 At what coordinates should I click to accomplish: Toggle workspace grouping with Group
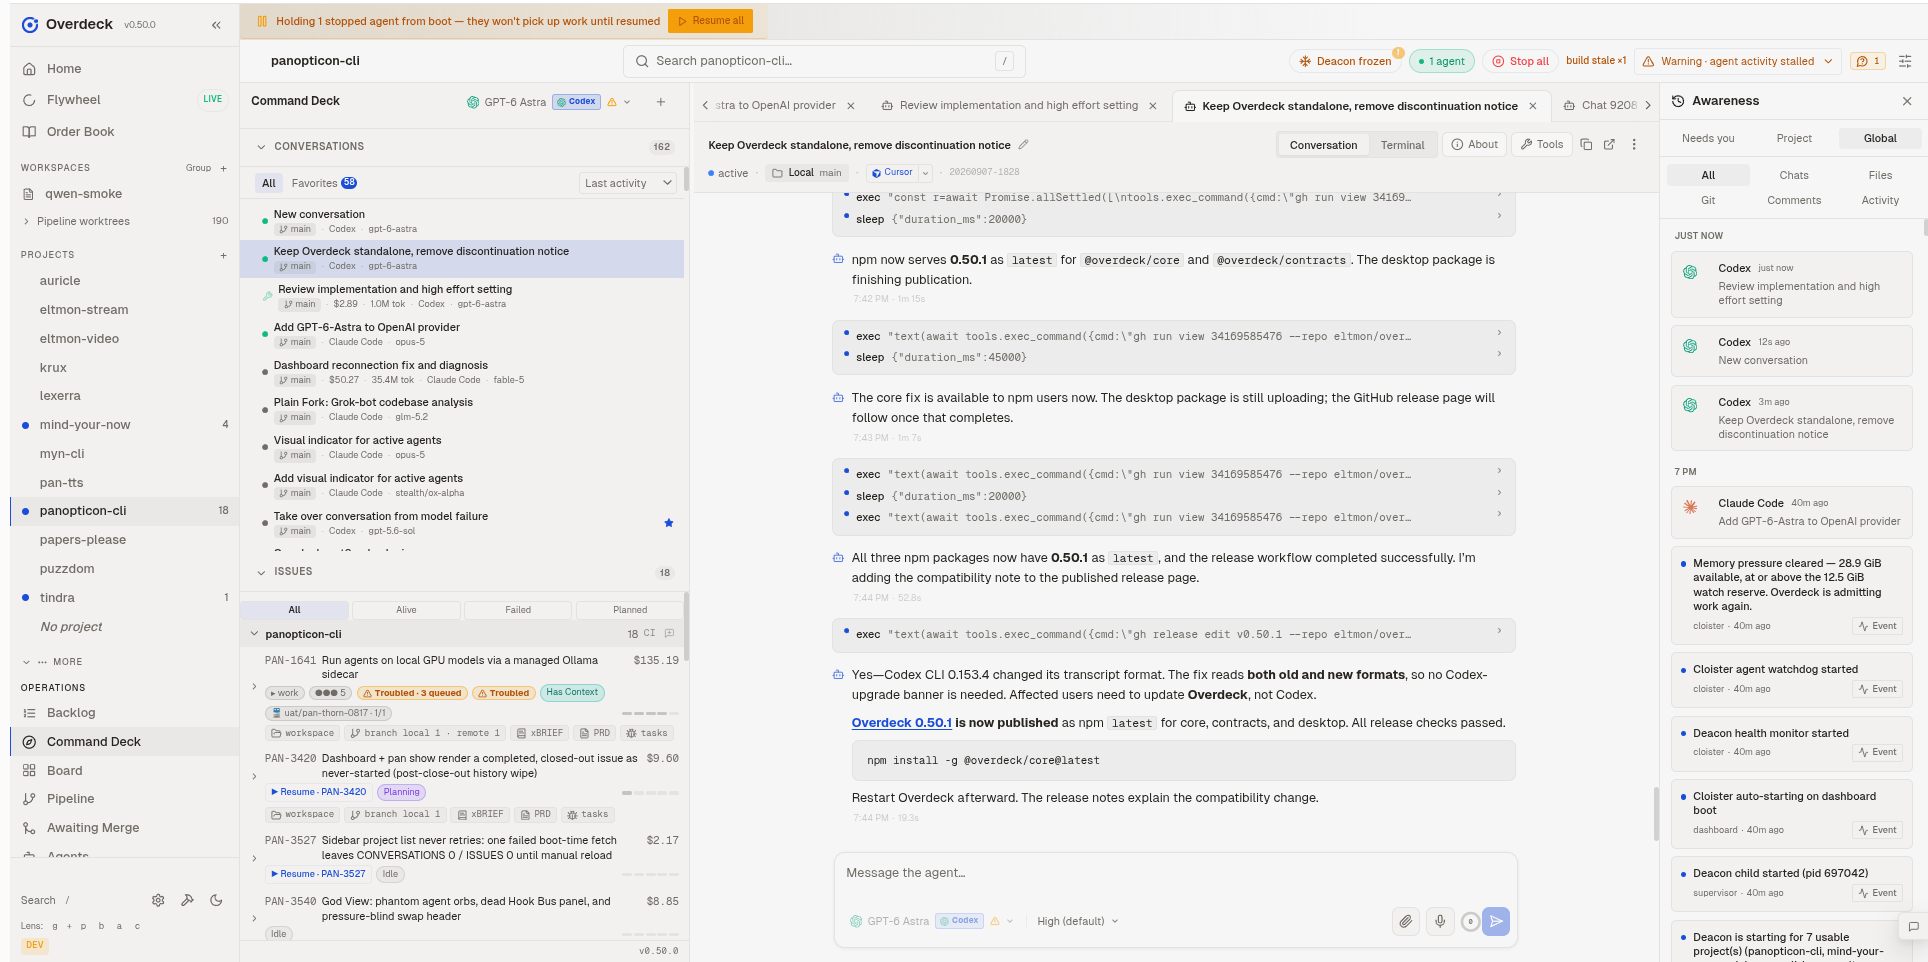coord(198,168)
